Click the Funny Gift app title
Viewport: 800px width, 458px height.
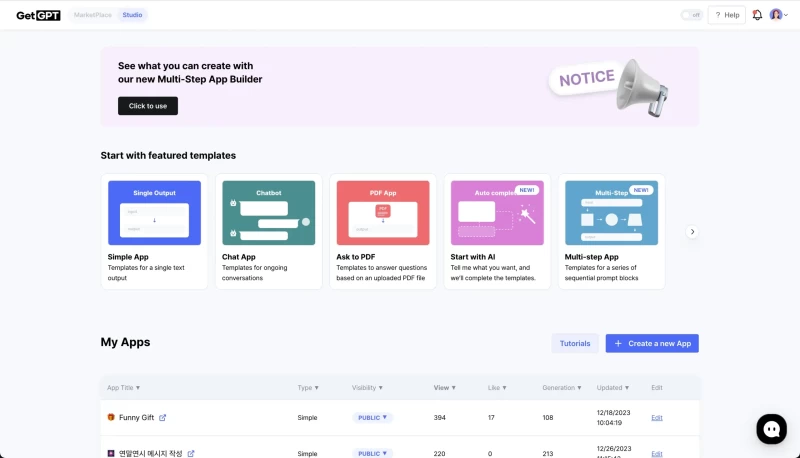point(136,417)
